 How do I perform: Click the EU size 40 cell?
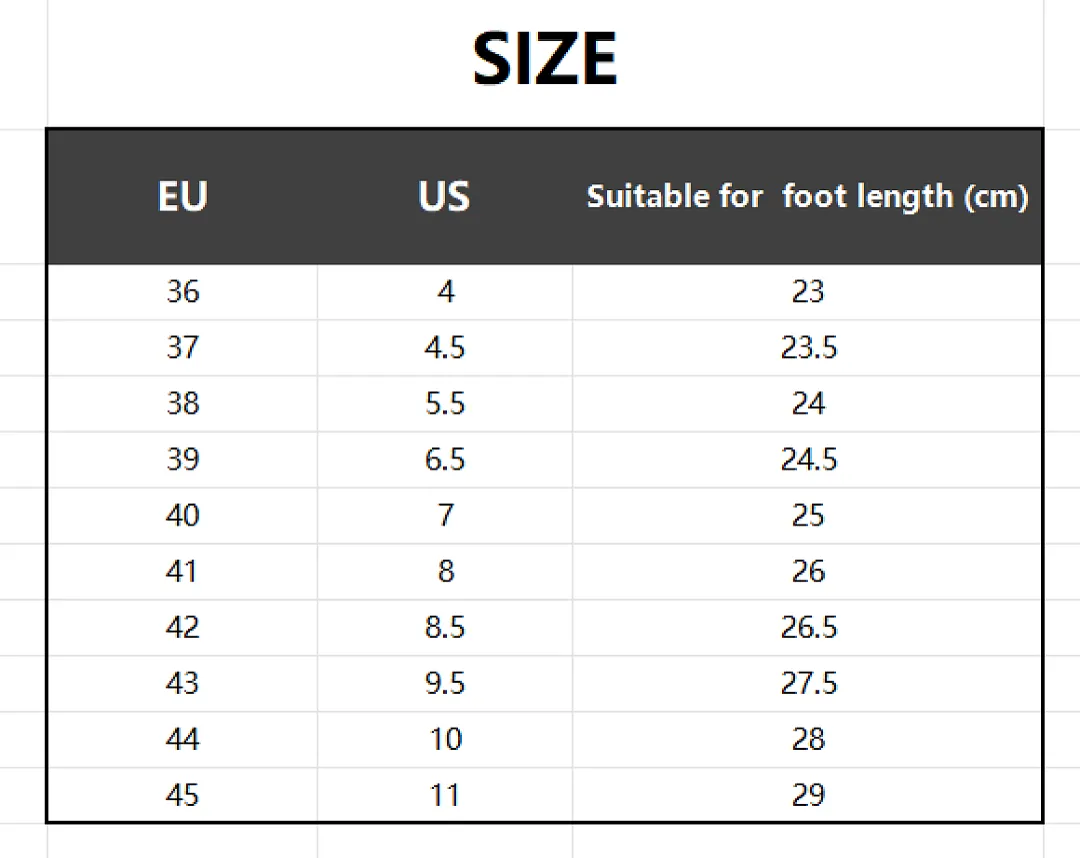click(x=183, y=516)
